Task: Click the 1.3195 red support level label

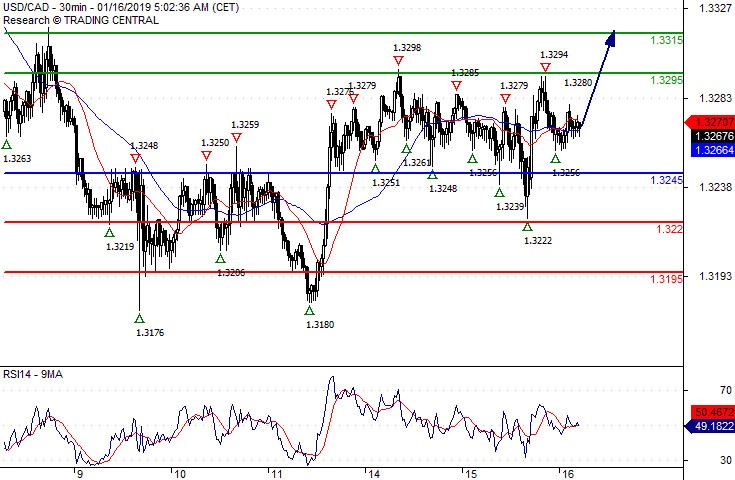Action: coord(667,279)
